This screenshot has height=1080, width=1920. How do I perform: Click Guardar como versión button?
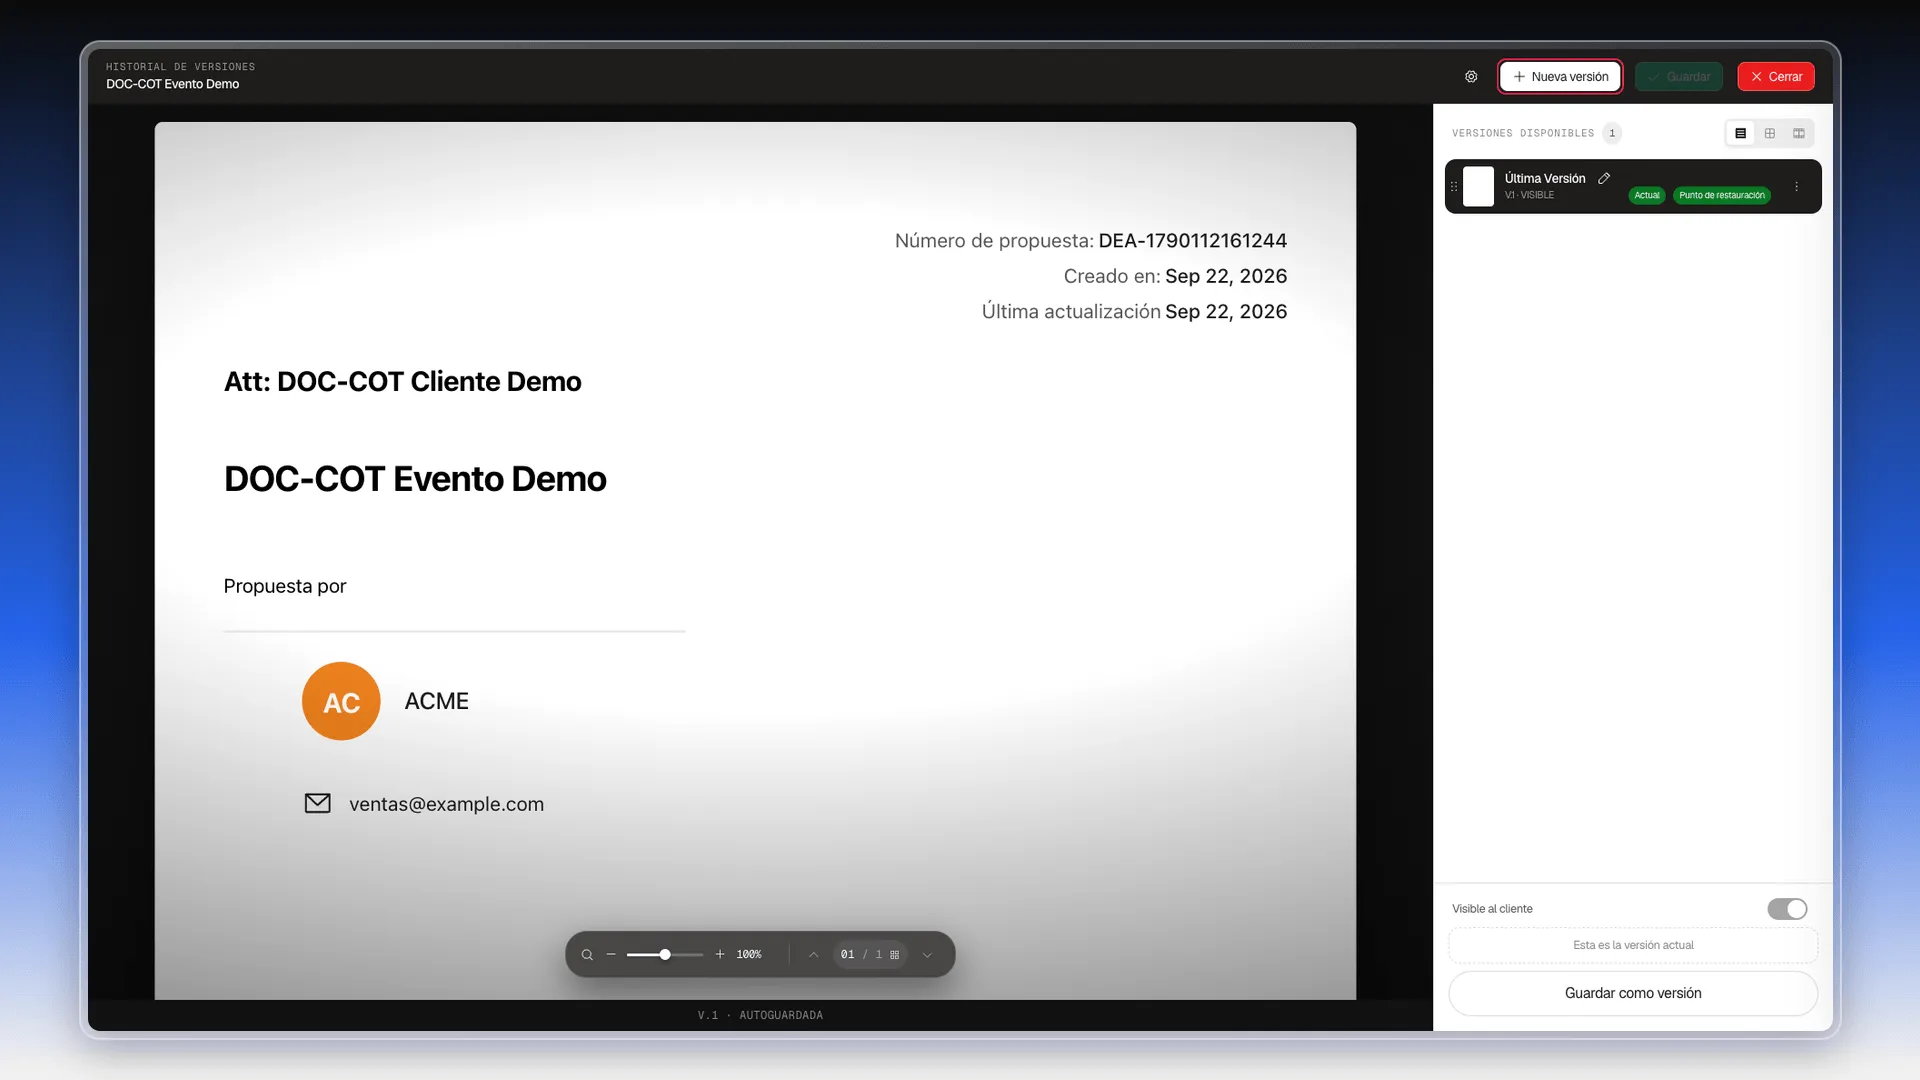pyautogui.click(x=1632, y=993)
